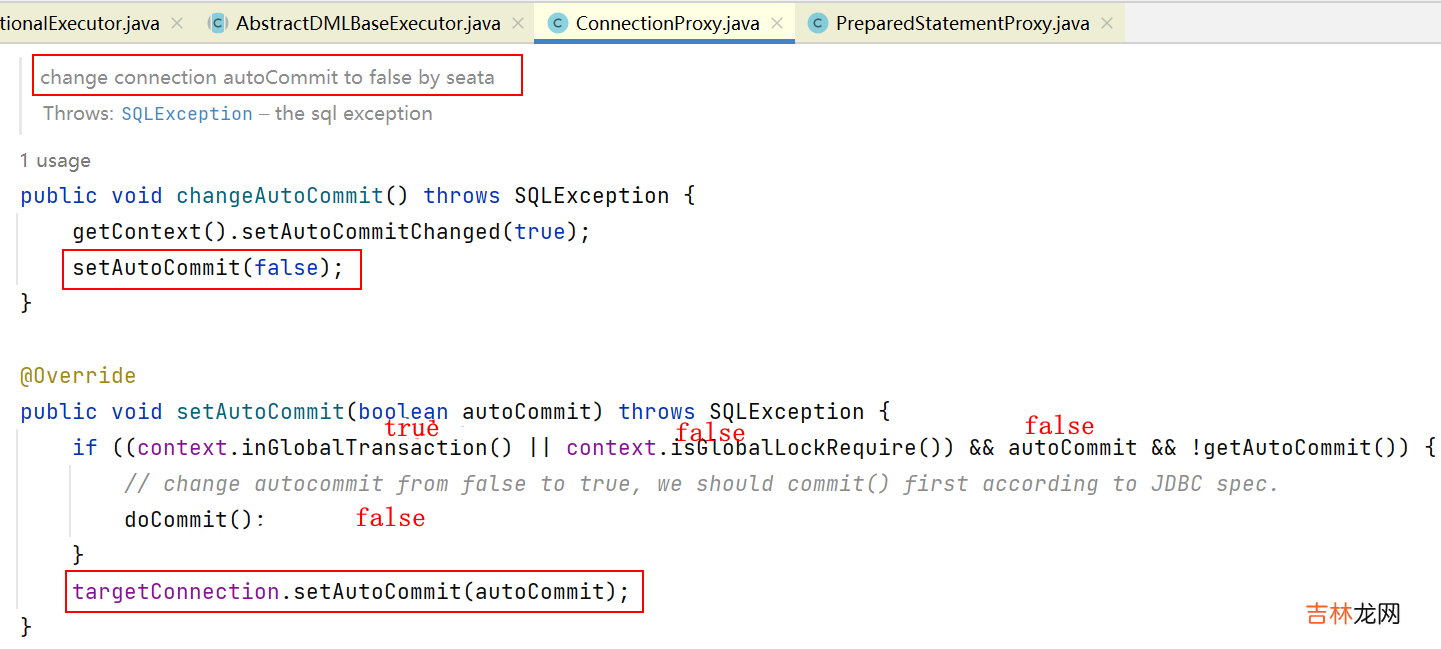The image size is (1441, 649).
Task: Click the PreparedStatementProxy.java class icon
Action: pyautogui.click(x=818, y=23)
